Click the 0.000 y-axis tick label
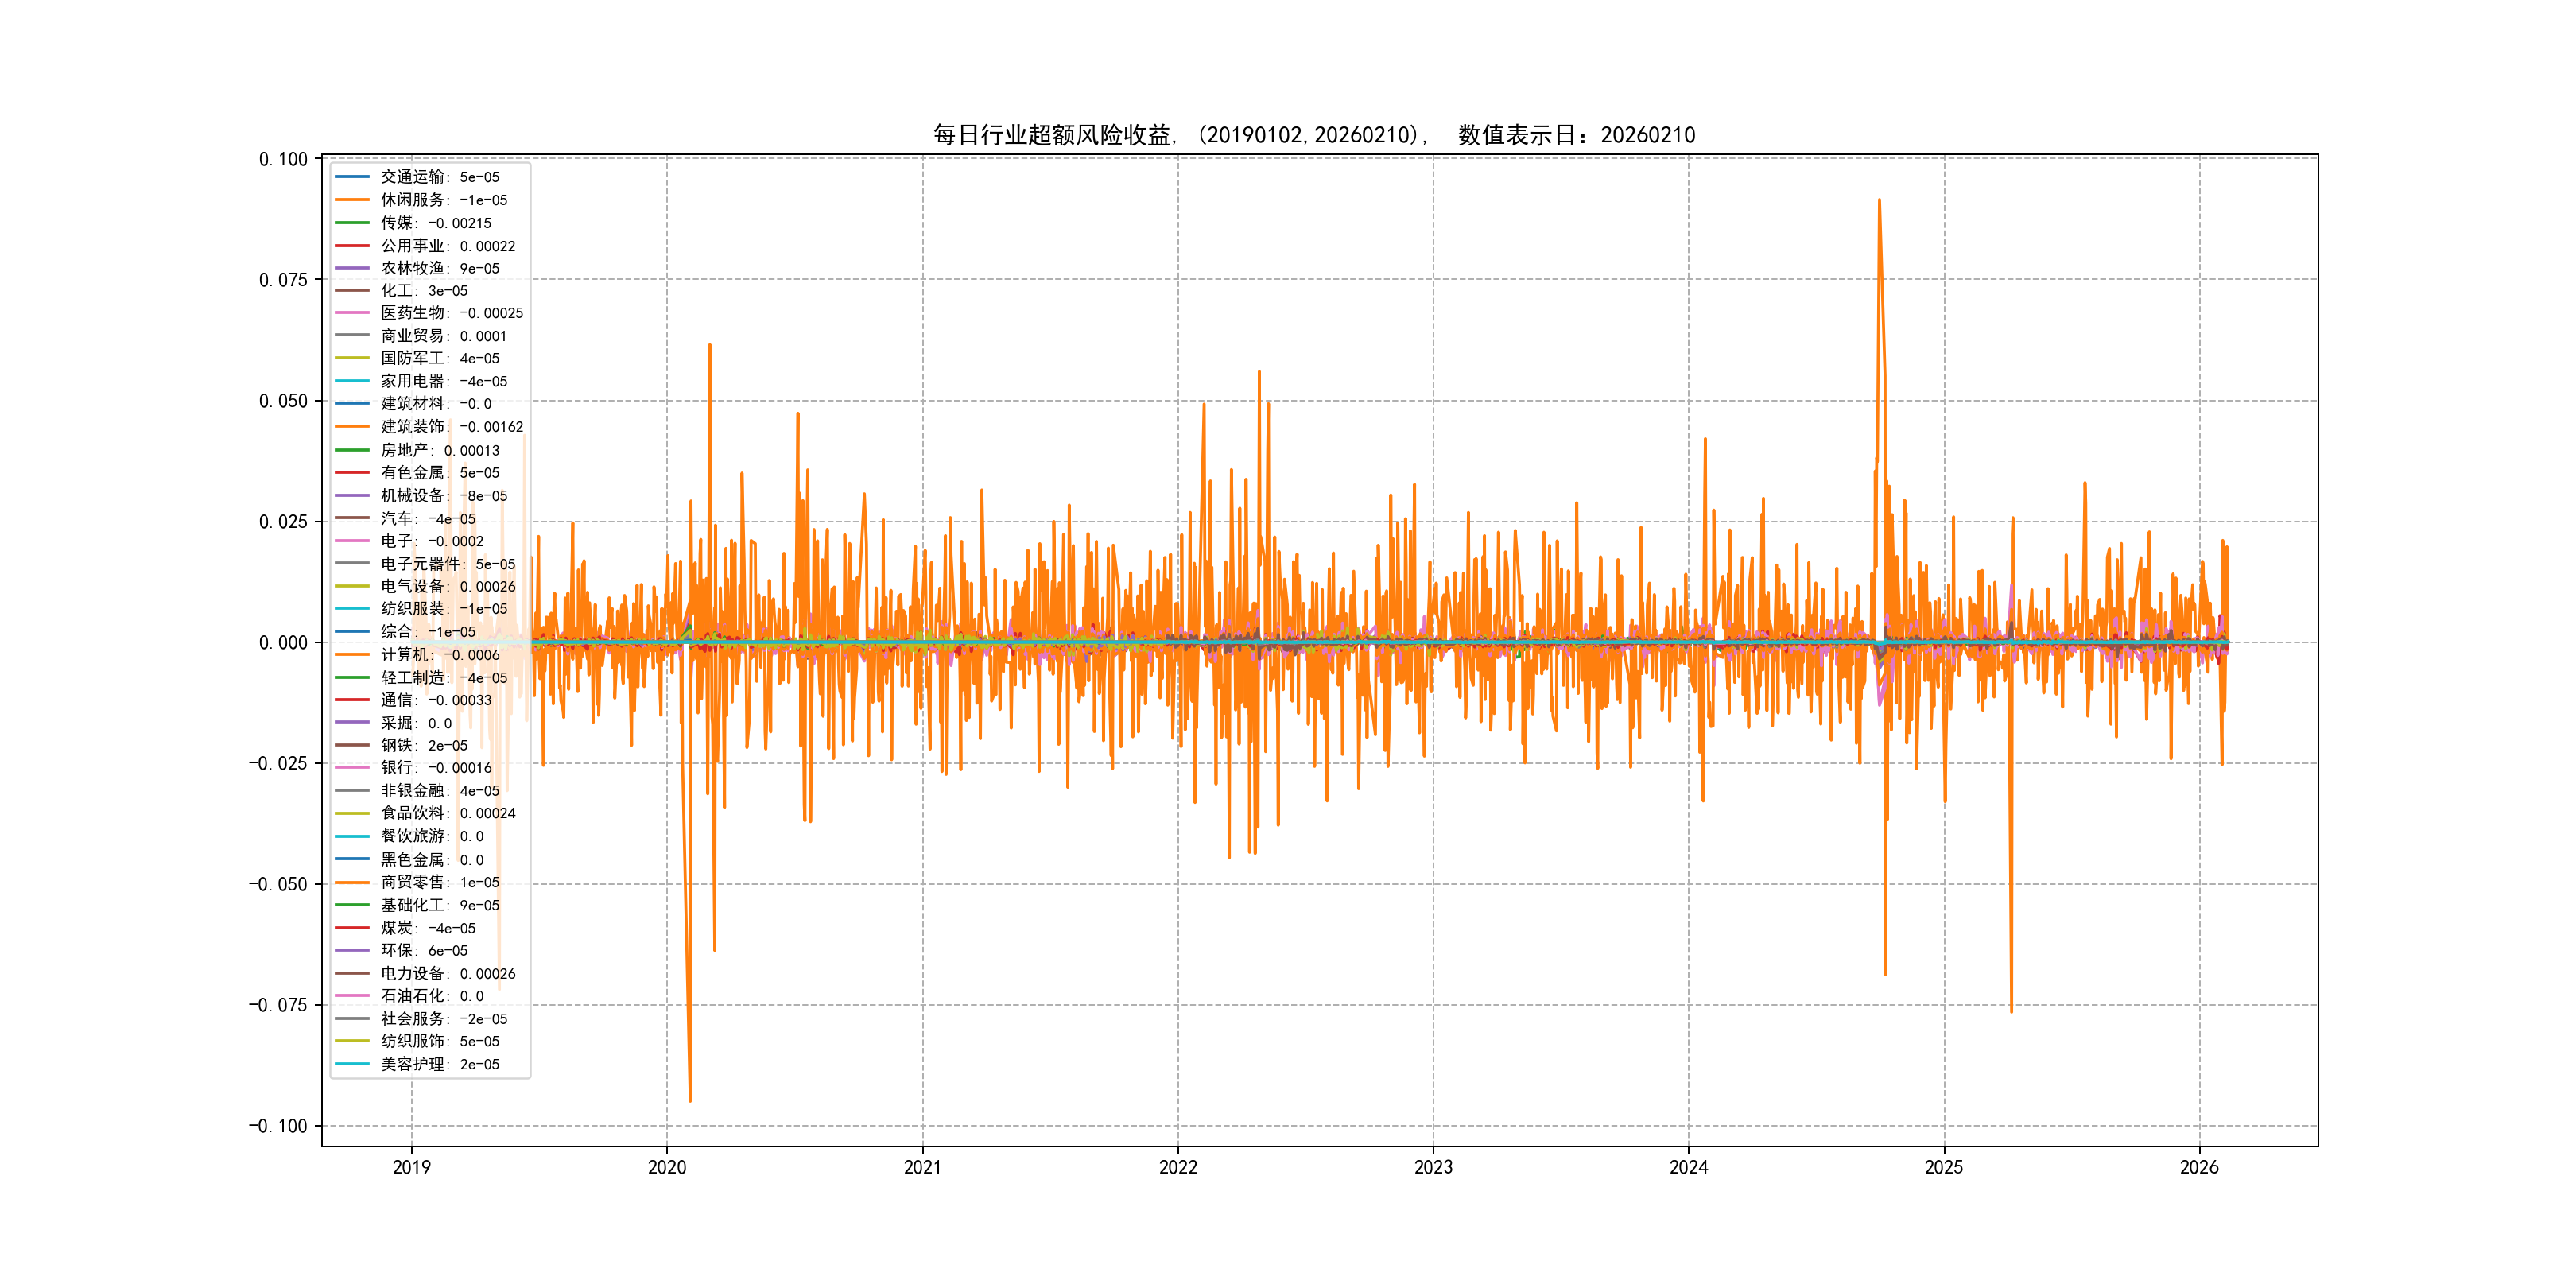This screenshot has width=2576, height=1288. tap(283, 642)
